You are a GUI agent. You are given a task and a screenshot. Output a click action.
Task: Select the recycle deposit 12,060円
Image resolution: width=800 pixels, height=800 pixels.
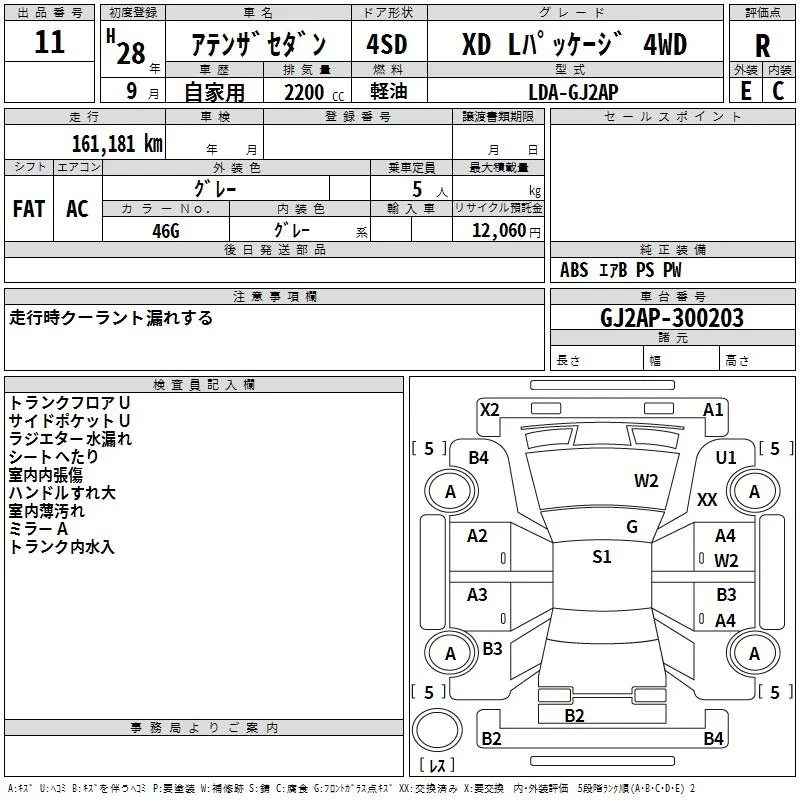tap(506, 231)
